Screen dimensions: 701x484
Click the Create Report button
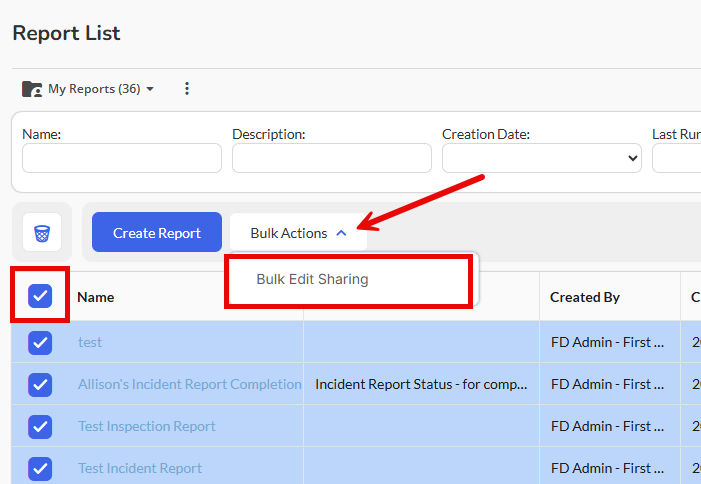tap(157, 232)
